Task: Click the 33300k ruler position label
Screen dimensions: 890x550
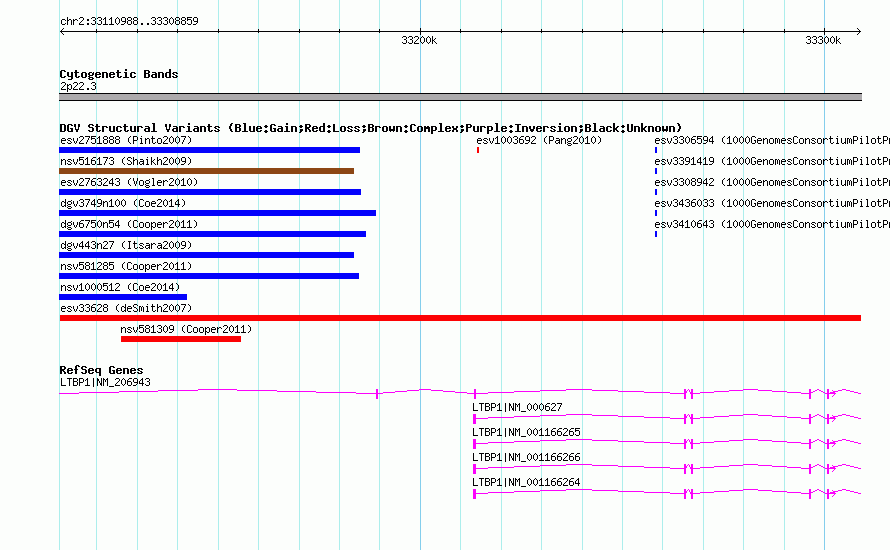Action: [x=823, y=40]
